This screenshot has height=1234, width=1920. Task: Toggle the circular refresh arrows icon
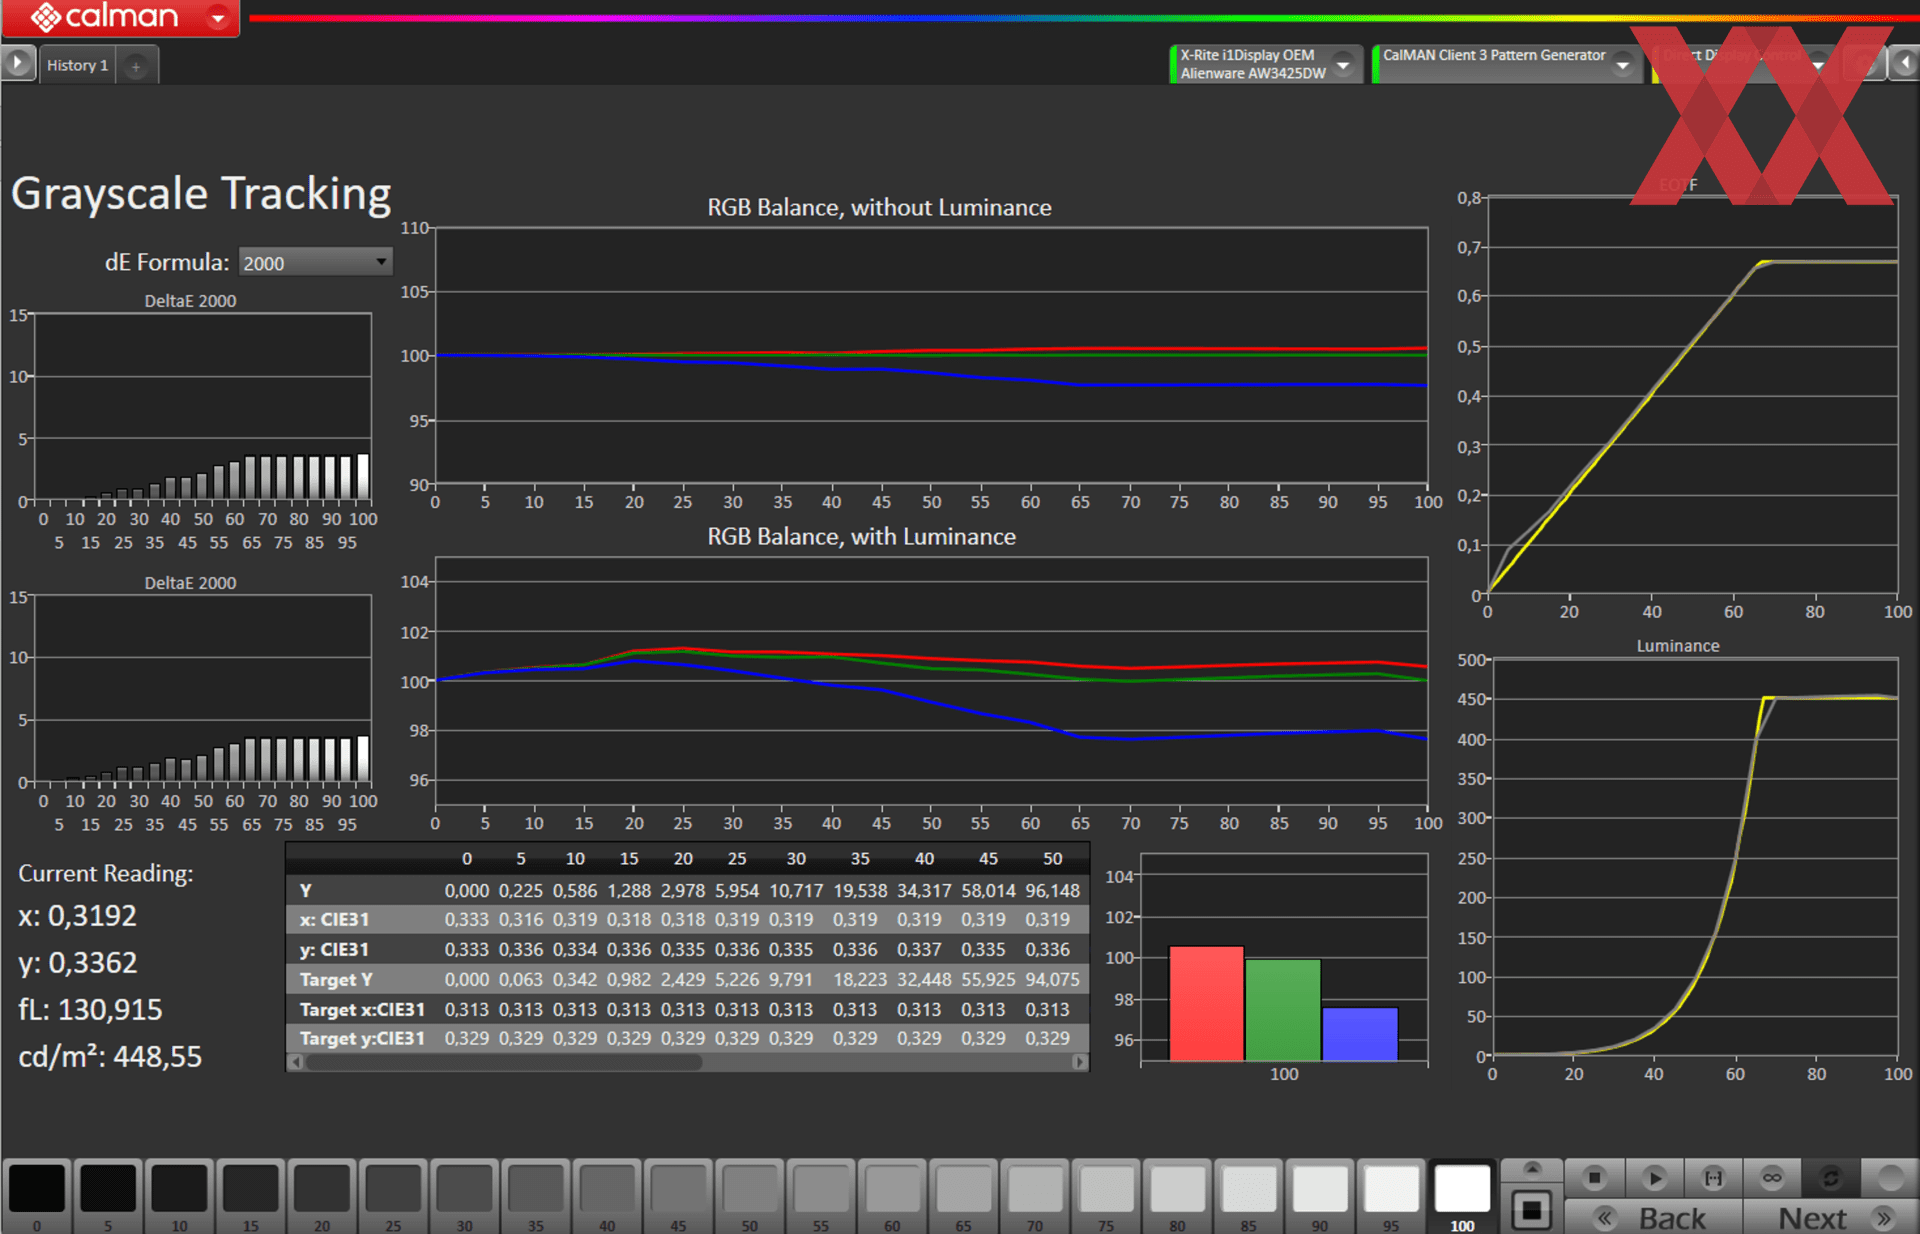click(1831, 1178)
